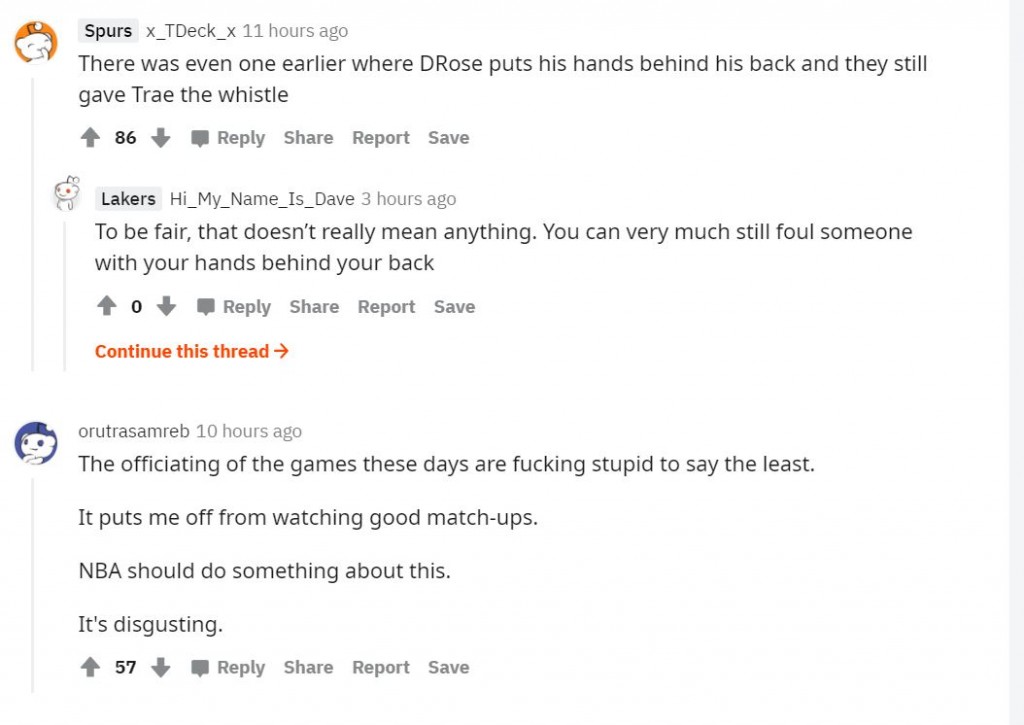Click x_TDeck_x's orange avatar icon

coord(35,41)
